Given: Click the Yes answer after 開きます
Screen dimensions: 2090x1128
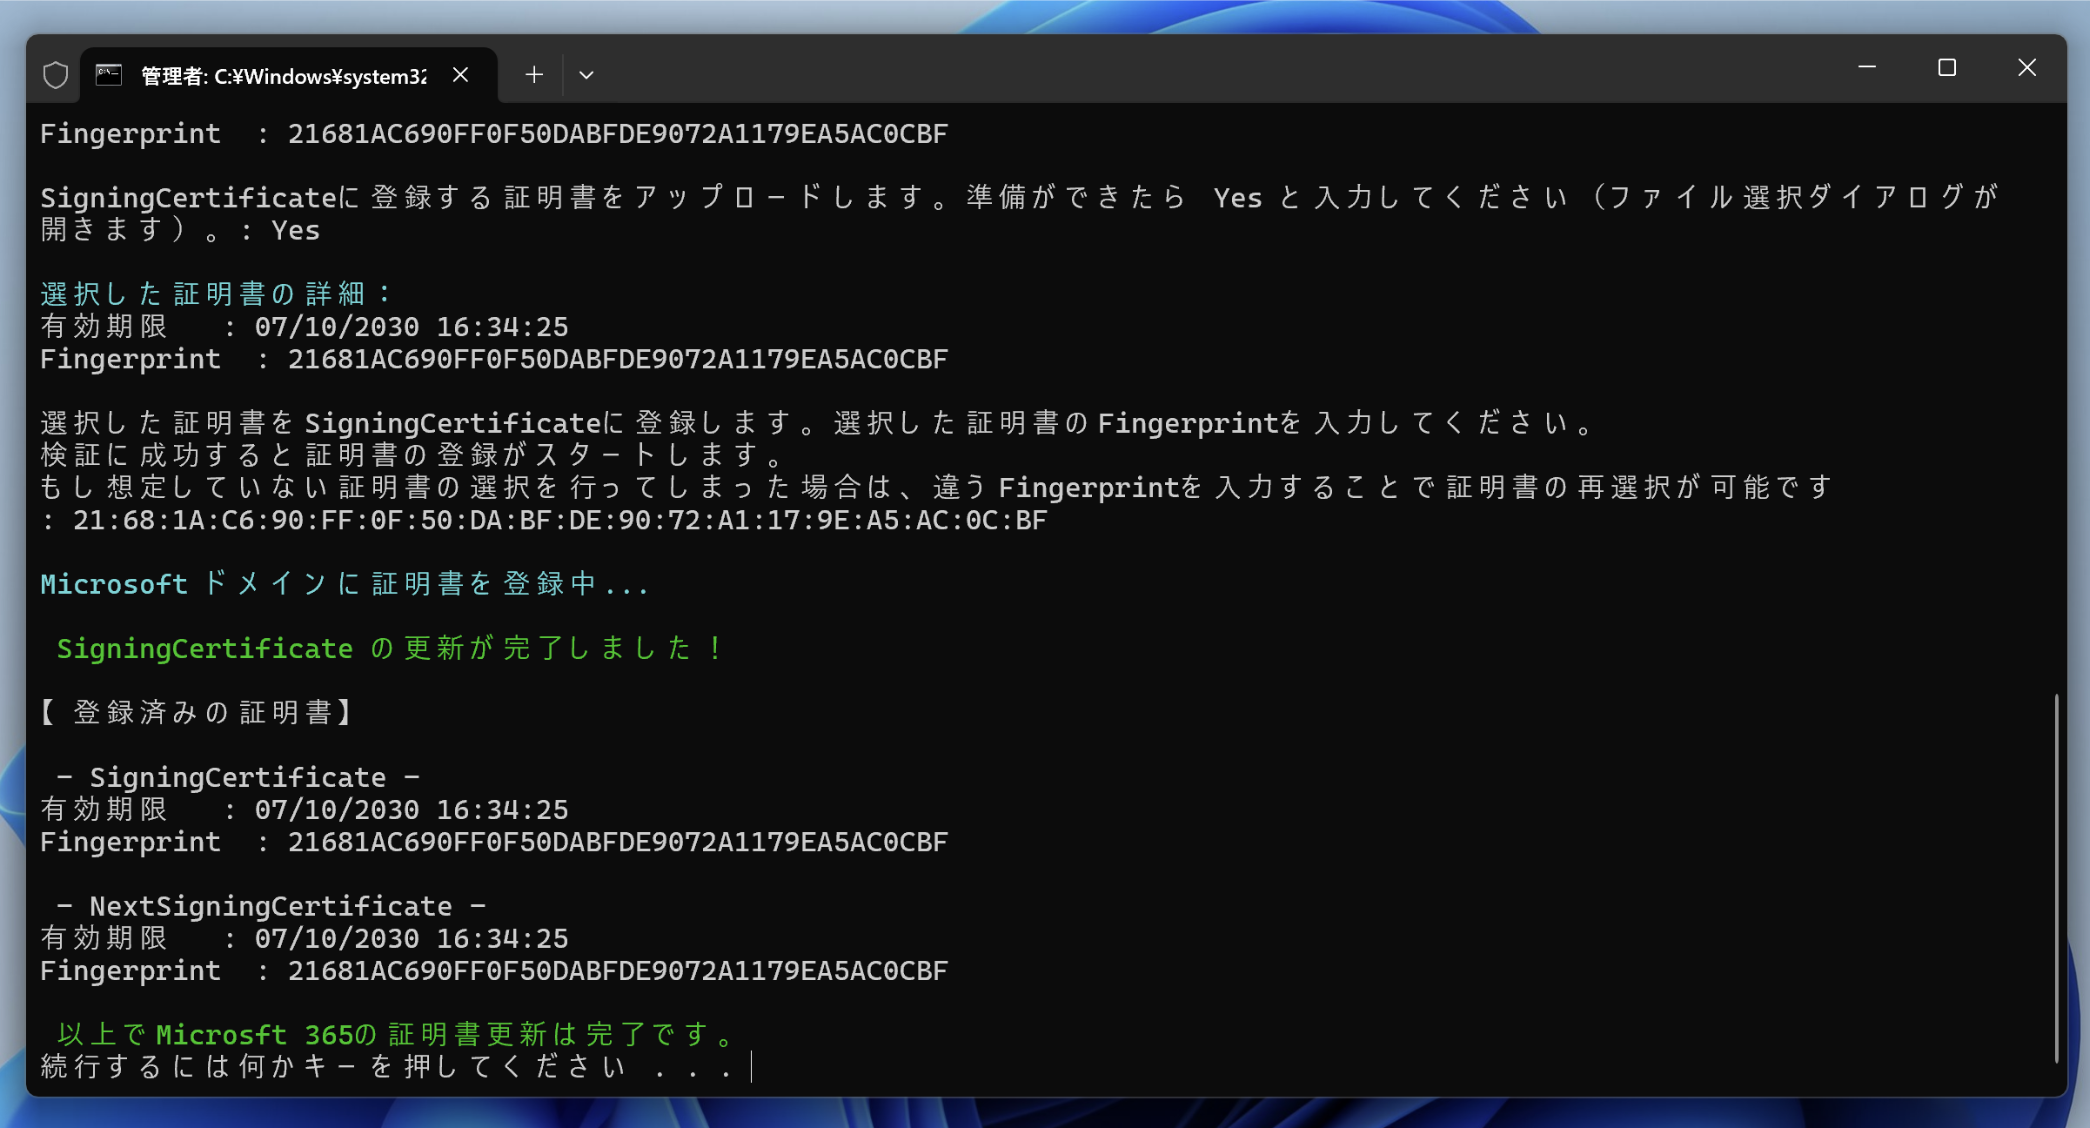Looking at the screenshot, I should point(296,230).
